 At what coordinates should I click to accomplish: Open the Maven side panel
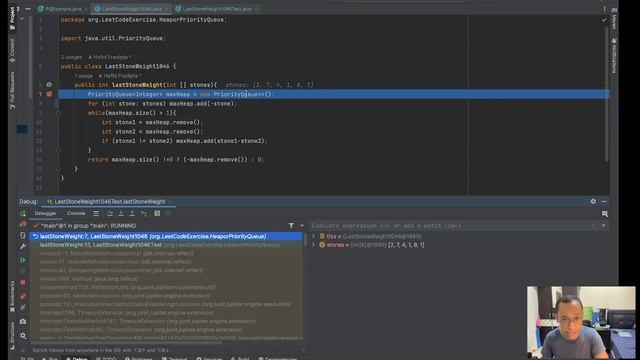614,18
